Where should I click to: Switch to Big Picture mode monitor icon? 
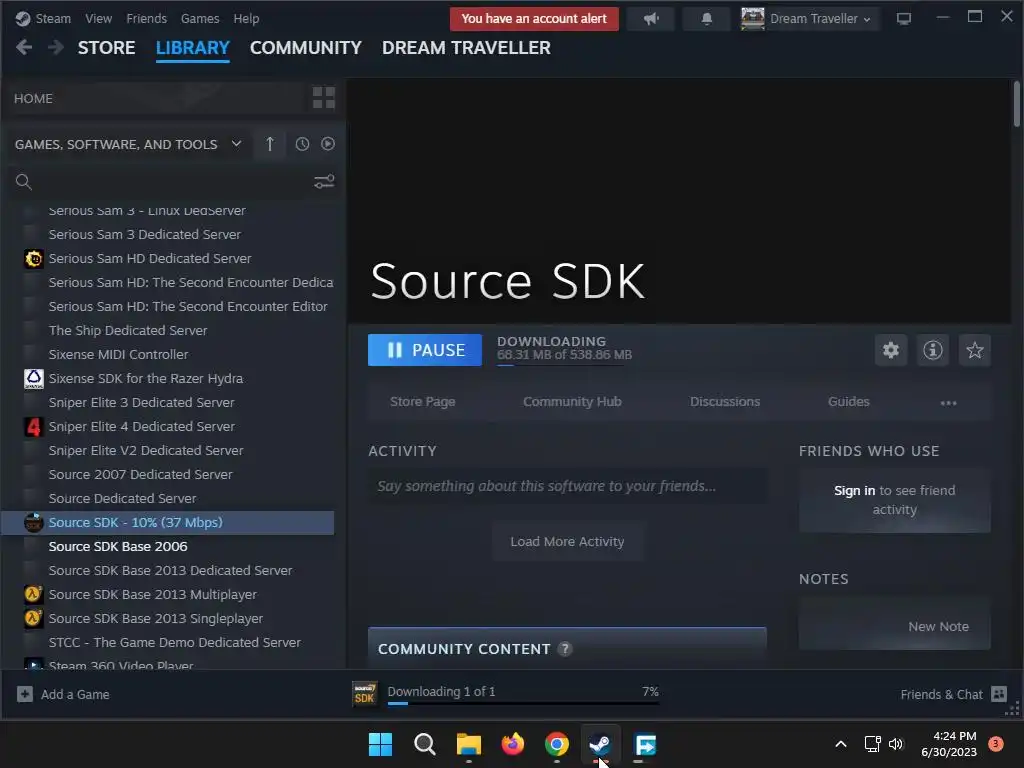click(904, 19)
